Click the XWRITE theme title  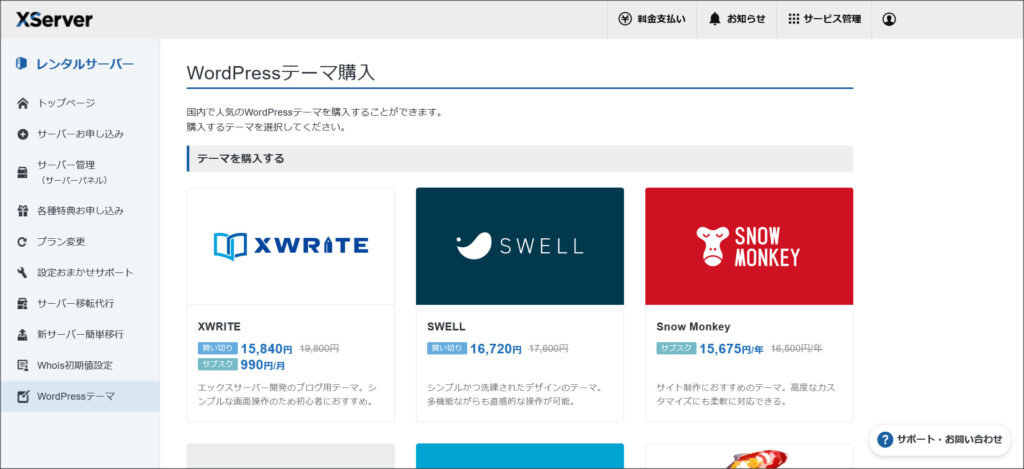[219, 327]
